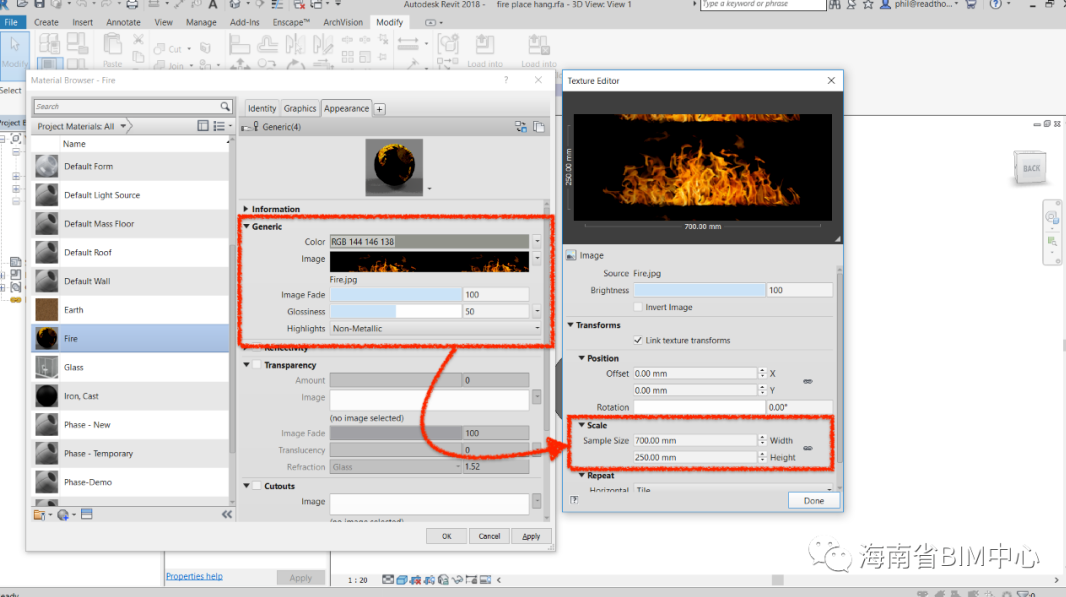Viewport: 1066px width, 597px height.
Task: Click the add asset plus tab icon
Action: point(380,109)
